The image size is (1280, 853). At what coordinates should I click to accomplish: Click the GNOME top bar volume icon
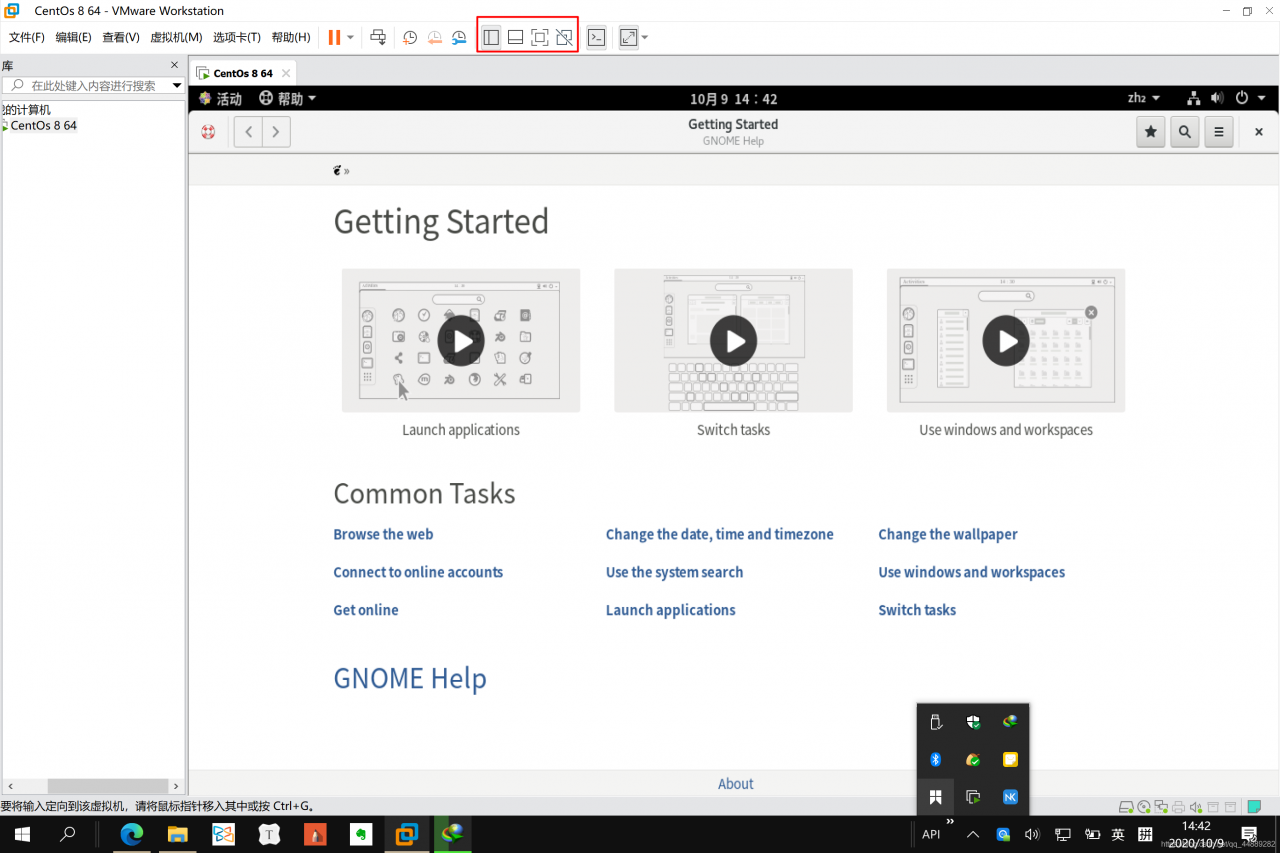1217,98
